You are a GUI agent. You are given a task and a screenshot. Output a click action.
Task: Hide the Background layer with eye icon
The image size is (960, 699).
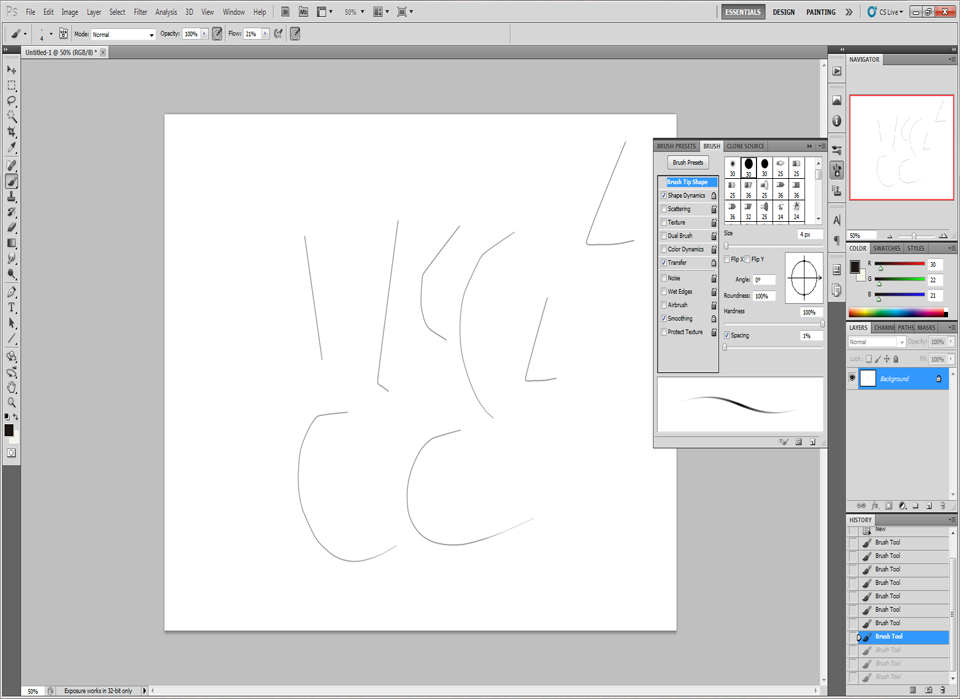pyautogui.click(x=853, y=379)
